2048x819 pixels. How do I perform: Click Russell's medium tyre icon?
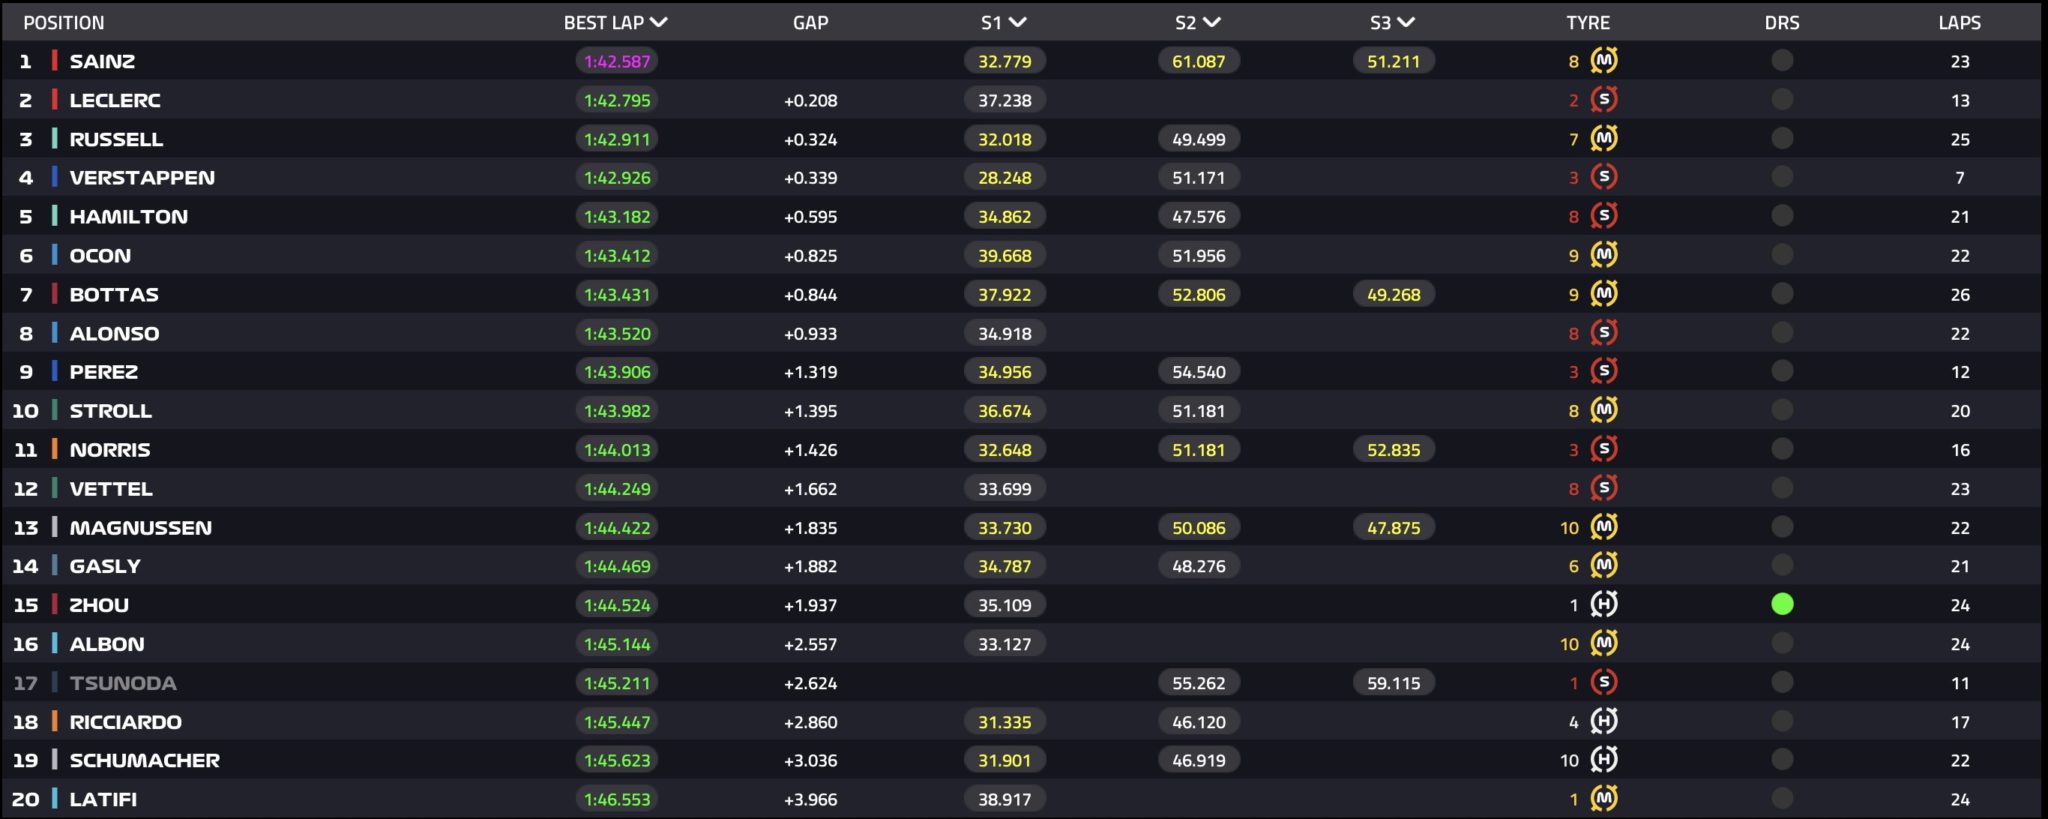1604,139
